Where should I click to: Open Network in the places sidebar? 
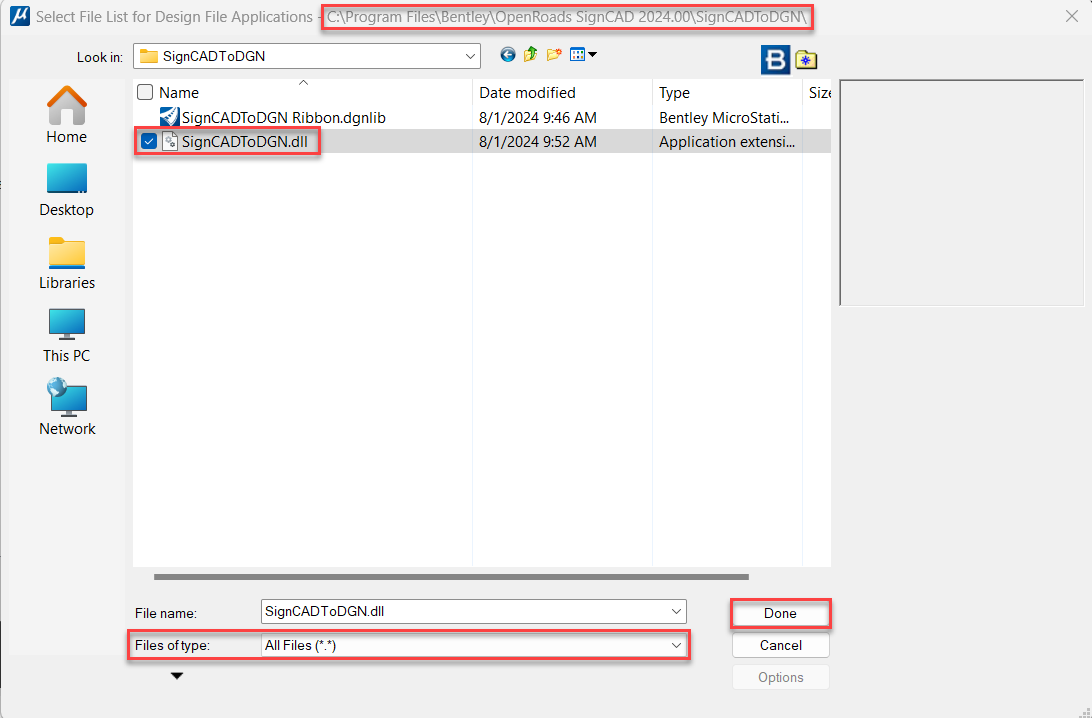pos(67,407)
